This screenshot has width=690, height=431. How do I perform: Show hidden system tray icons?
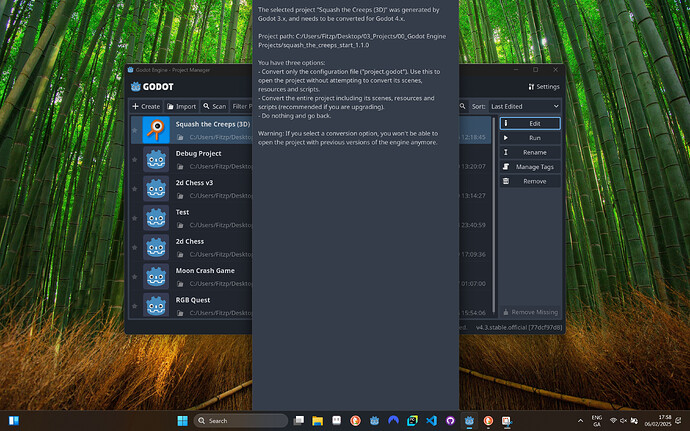(x=580, y=421)
